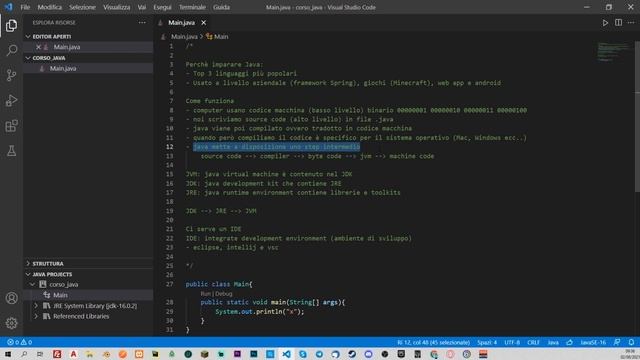Screen dimensions: 640x360
Task: Open the File menu
Action: 25,7
